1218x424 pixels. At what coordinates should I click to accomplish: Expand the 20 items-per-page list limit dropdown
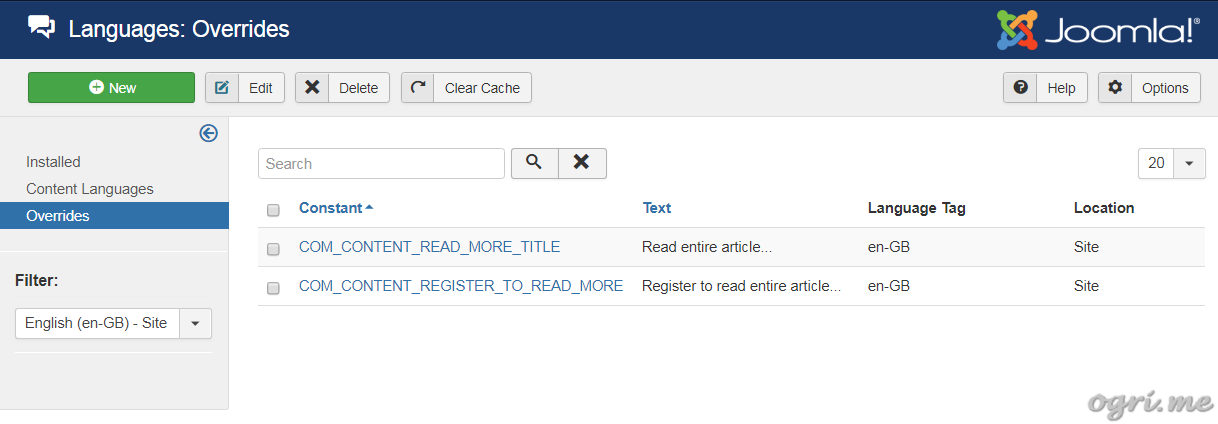[1172, 163]
